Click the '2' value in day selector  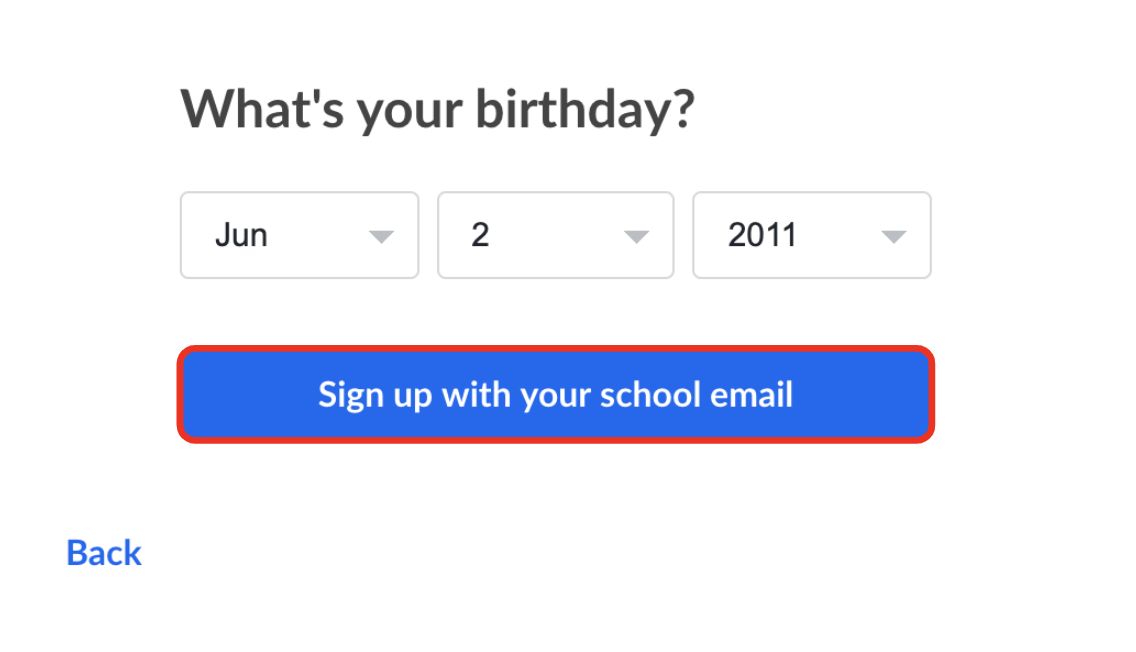480,236
